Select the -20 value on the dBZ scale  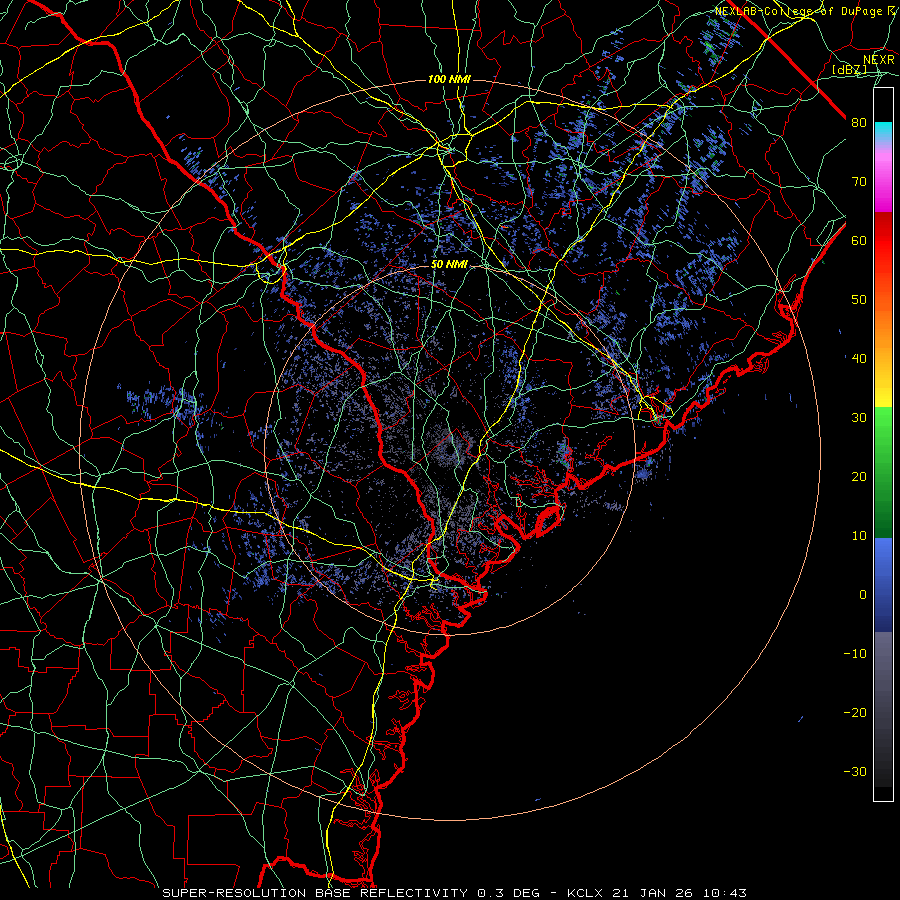pos(855,712)
